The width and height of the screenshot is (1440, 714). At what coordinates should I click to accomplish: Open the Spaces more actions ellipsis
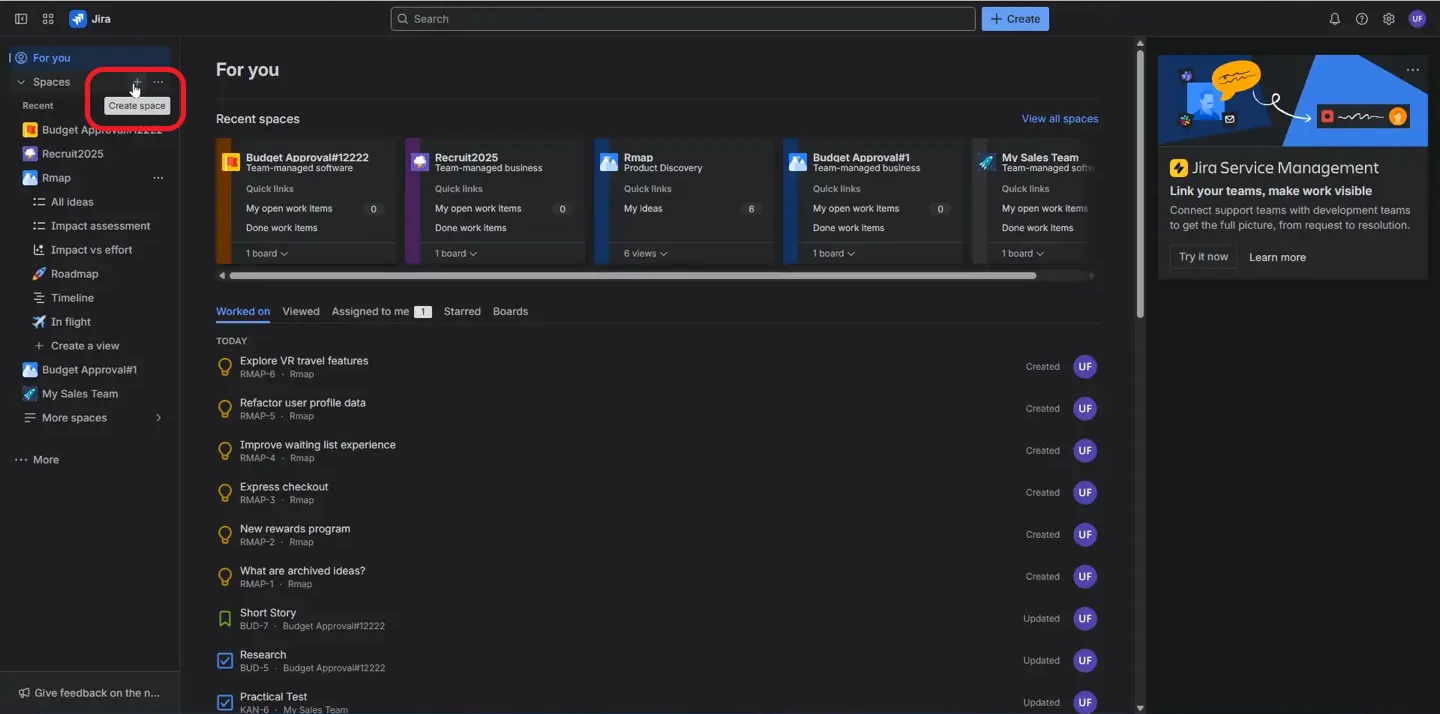click(158, 82)
